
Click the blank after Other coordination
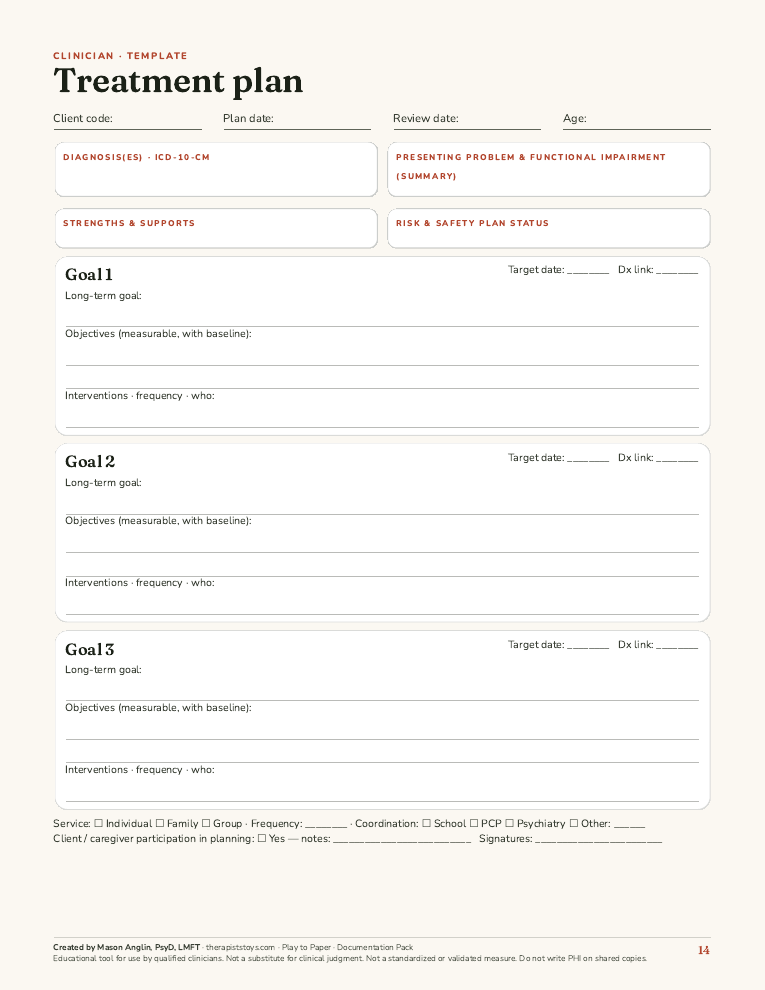(x=629, y=824)
